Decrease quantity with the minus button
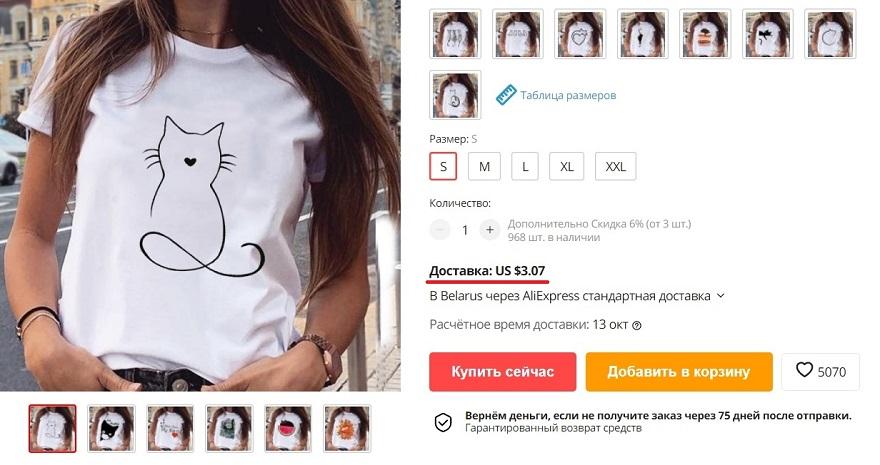Viewport: 880px width, 465px height. tap(440, 230)
